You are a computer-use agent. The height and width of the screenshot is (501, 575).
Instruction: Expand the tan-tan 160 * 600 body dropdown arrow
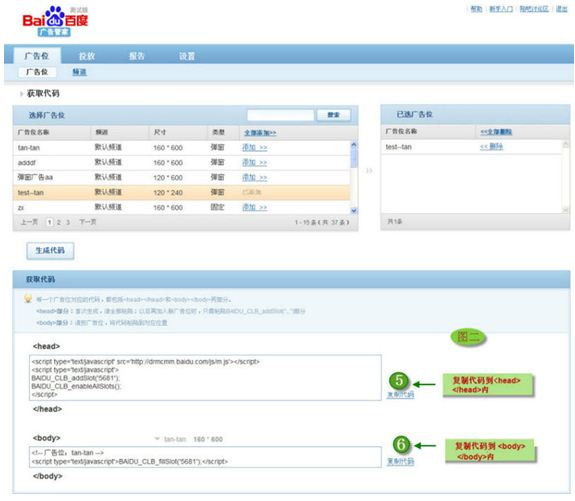[x=157, y=439]
